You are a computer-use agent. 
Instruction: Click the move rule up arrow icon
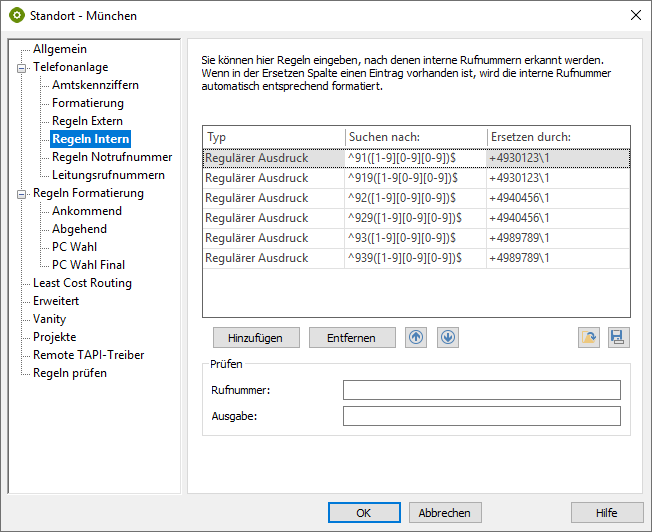click(x=416, y=337)
